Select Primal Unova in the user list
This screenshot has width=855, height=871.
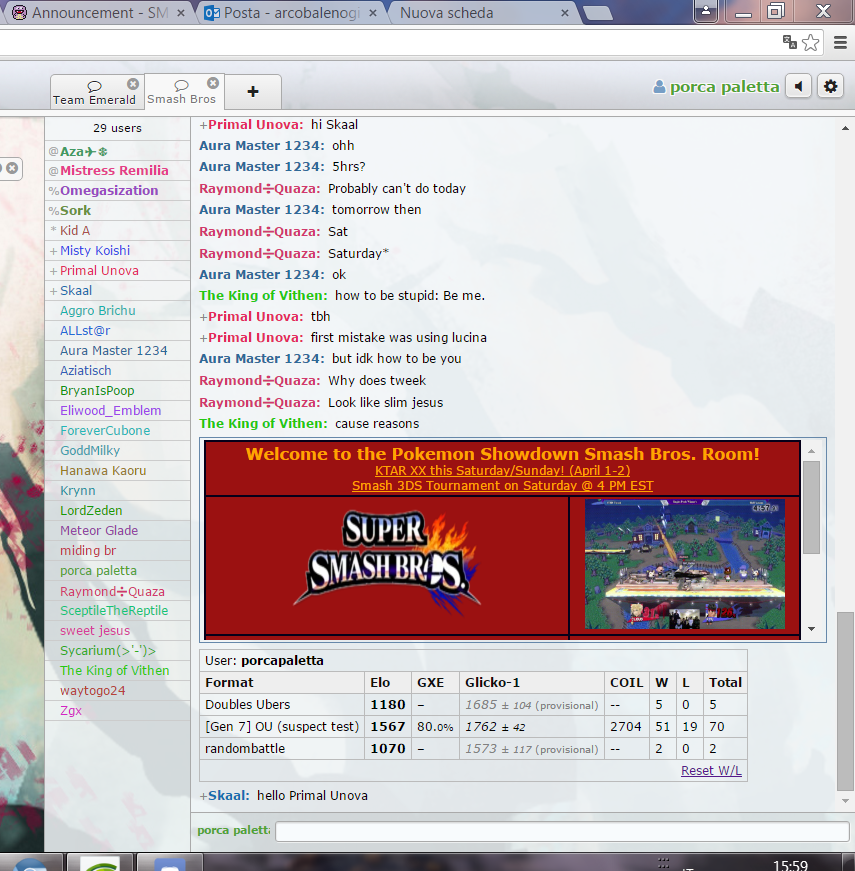(x=117, y=271)
